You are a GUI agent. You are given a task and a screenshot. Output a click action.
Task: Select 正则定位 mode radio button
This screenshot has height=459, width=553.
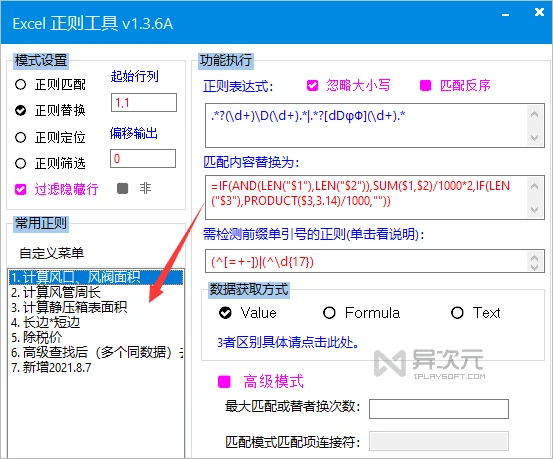click(x=20, y=137)
